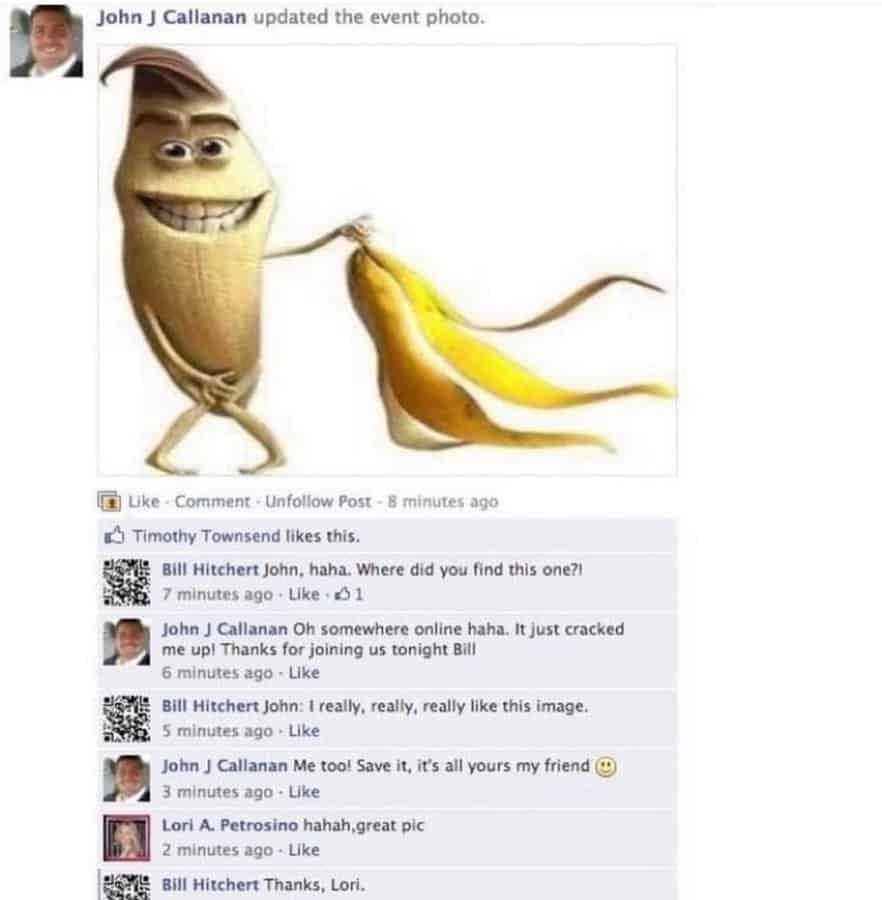Open Lori A. Petrosino's profile name link

click(230, 825)
